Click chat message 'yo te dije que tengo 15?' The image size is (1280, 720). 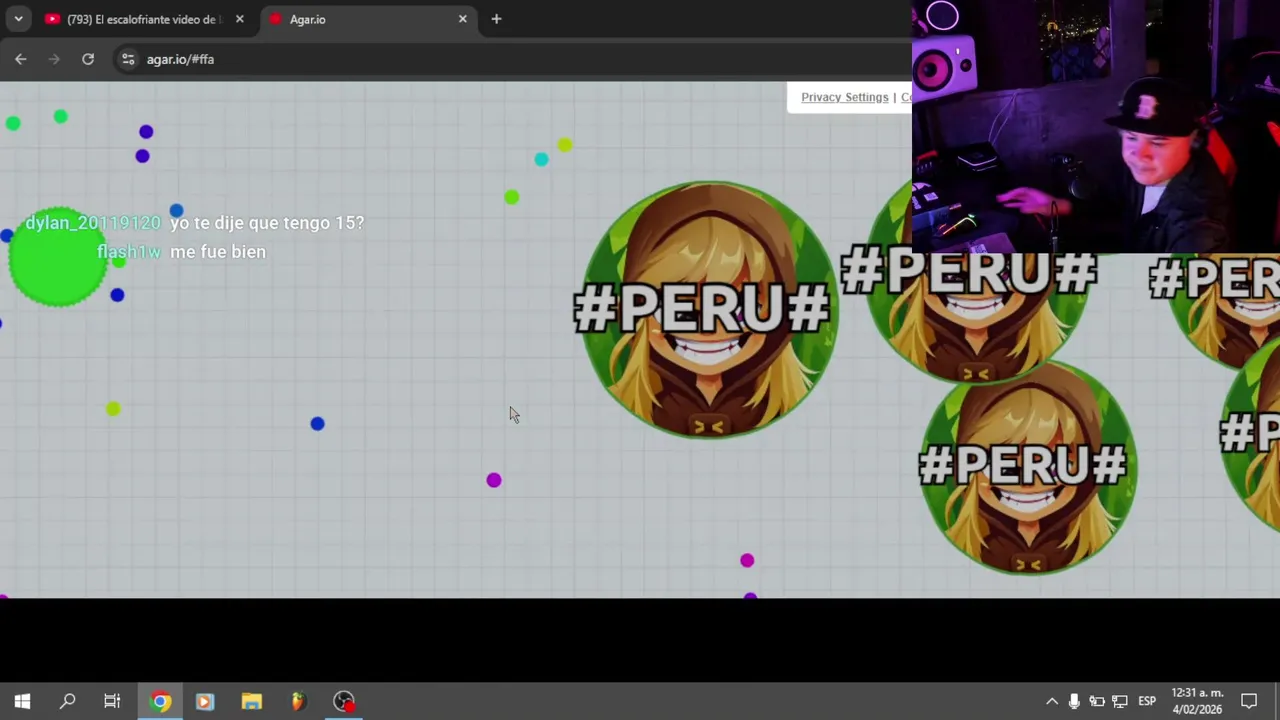pyautogui.click(x=267, y=223)
